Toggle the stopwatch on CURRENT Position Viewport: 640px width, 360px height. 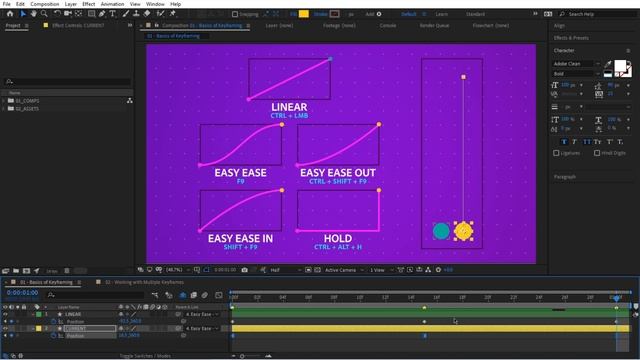[x=53, y=336]
